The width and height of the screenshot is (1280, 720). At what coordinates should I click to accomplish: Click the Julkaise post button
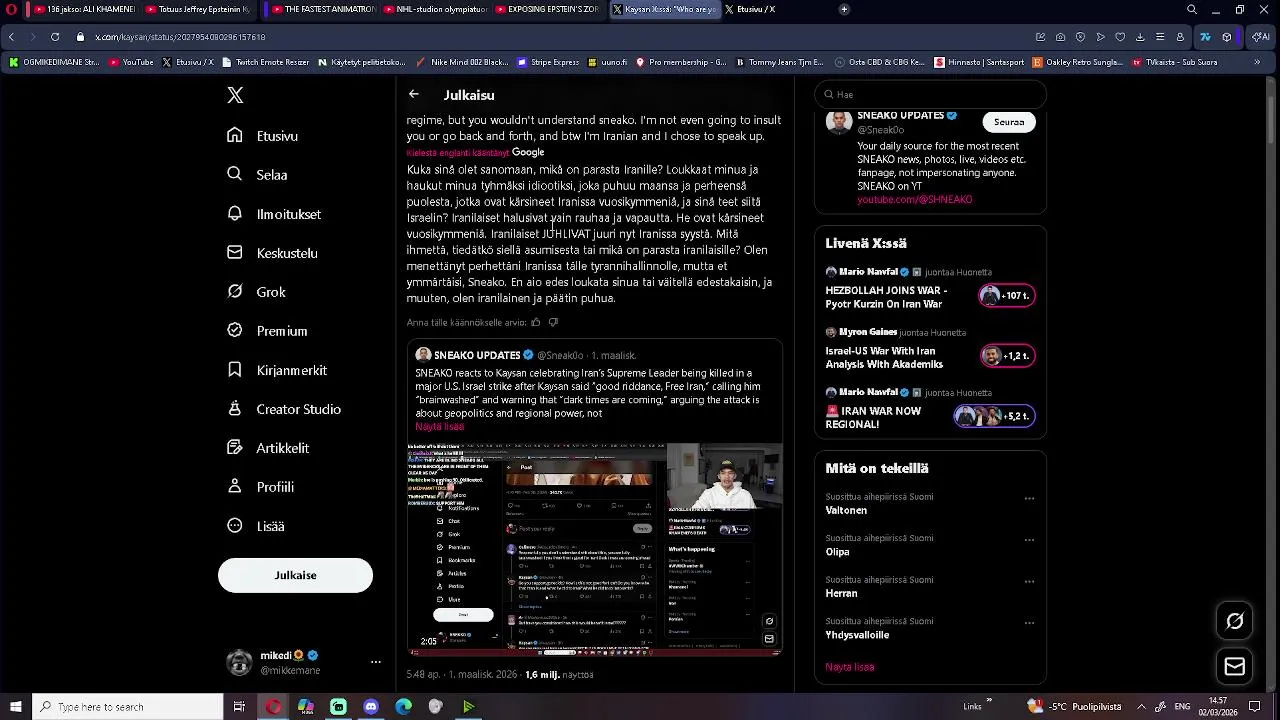[295, 575]
